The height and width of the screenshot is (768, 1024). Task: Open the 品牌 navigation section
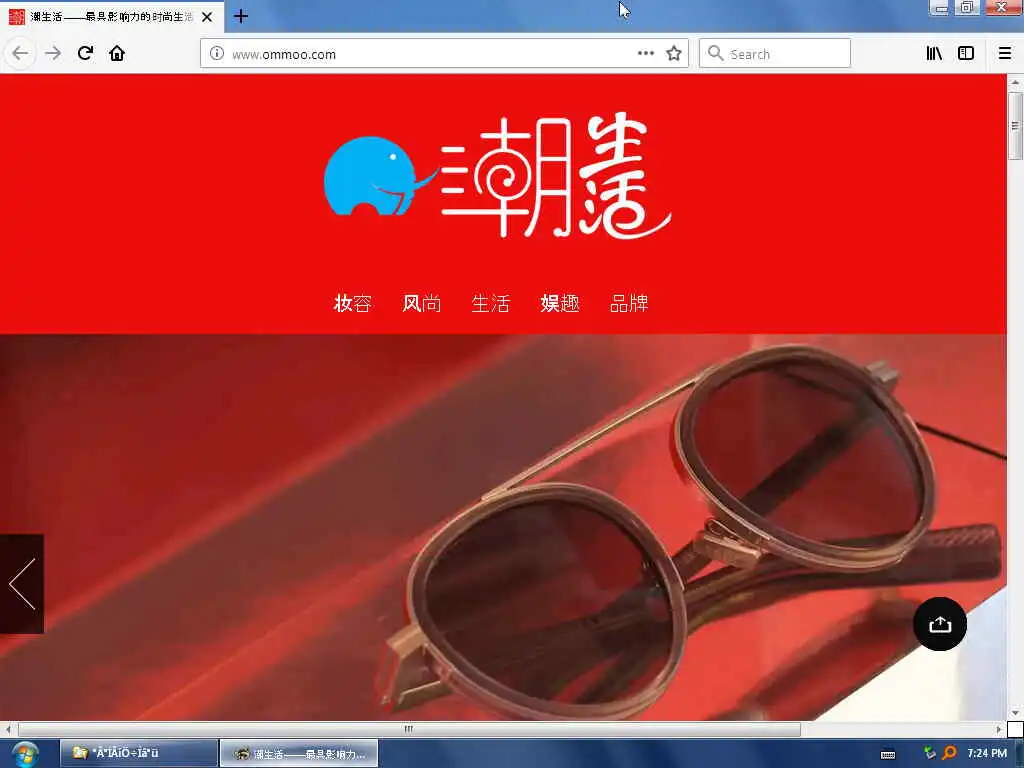[629, 304]
